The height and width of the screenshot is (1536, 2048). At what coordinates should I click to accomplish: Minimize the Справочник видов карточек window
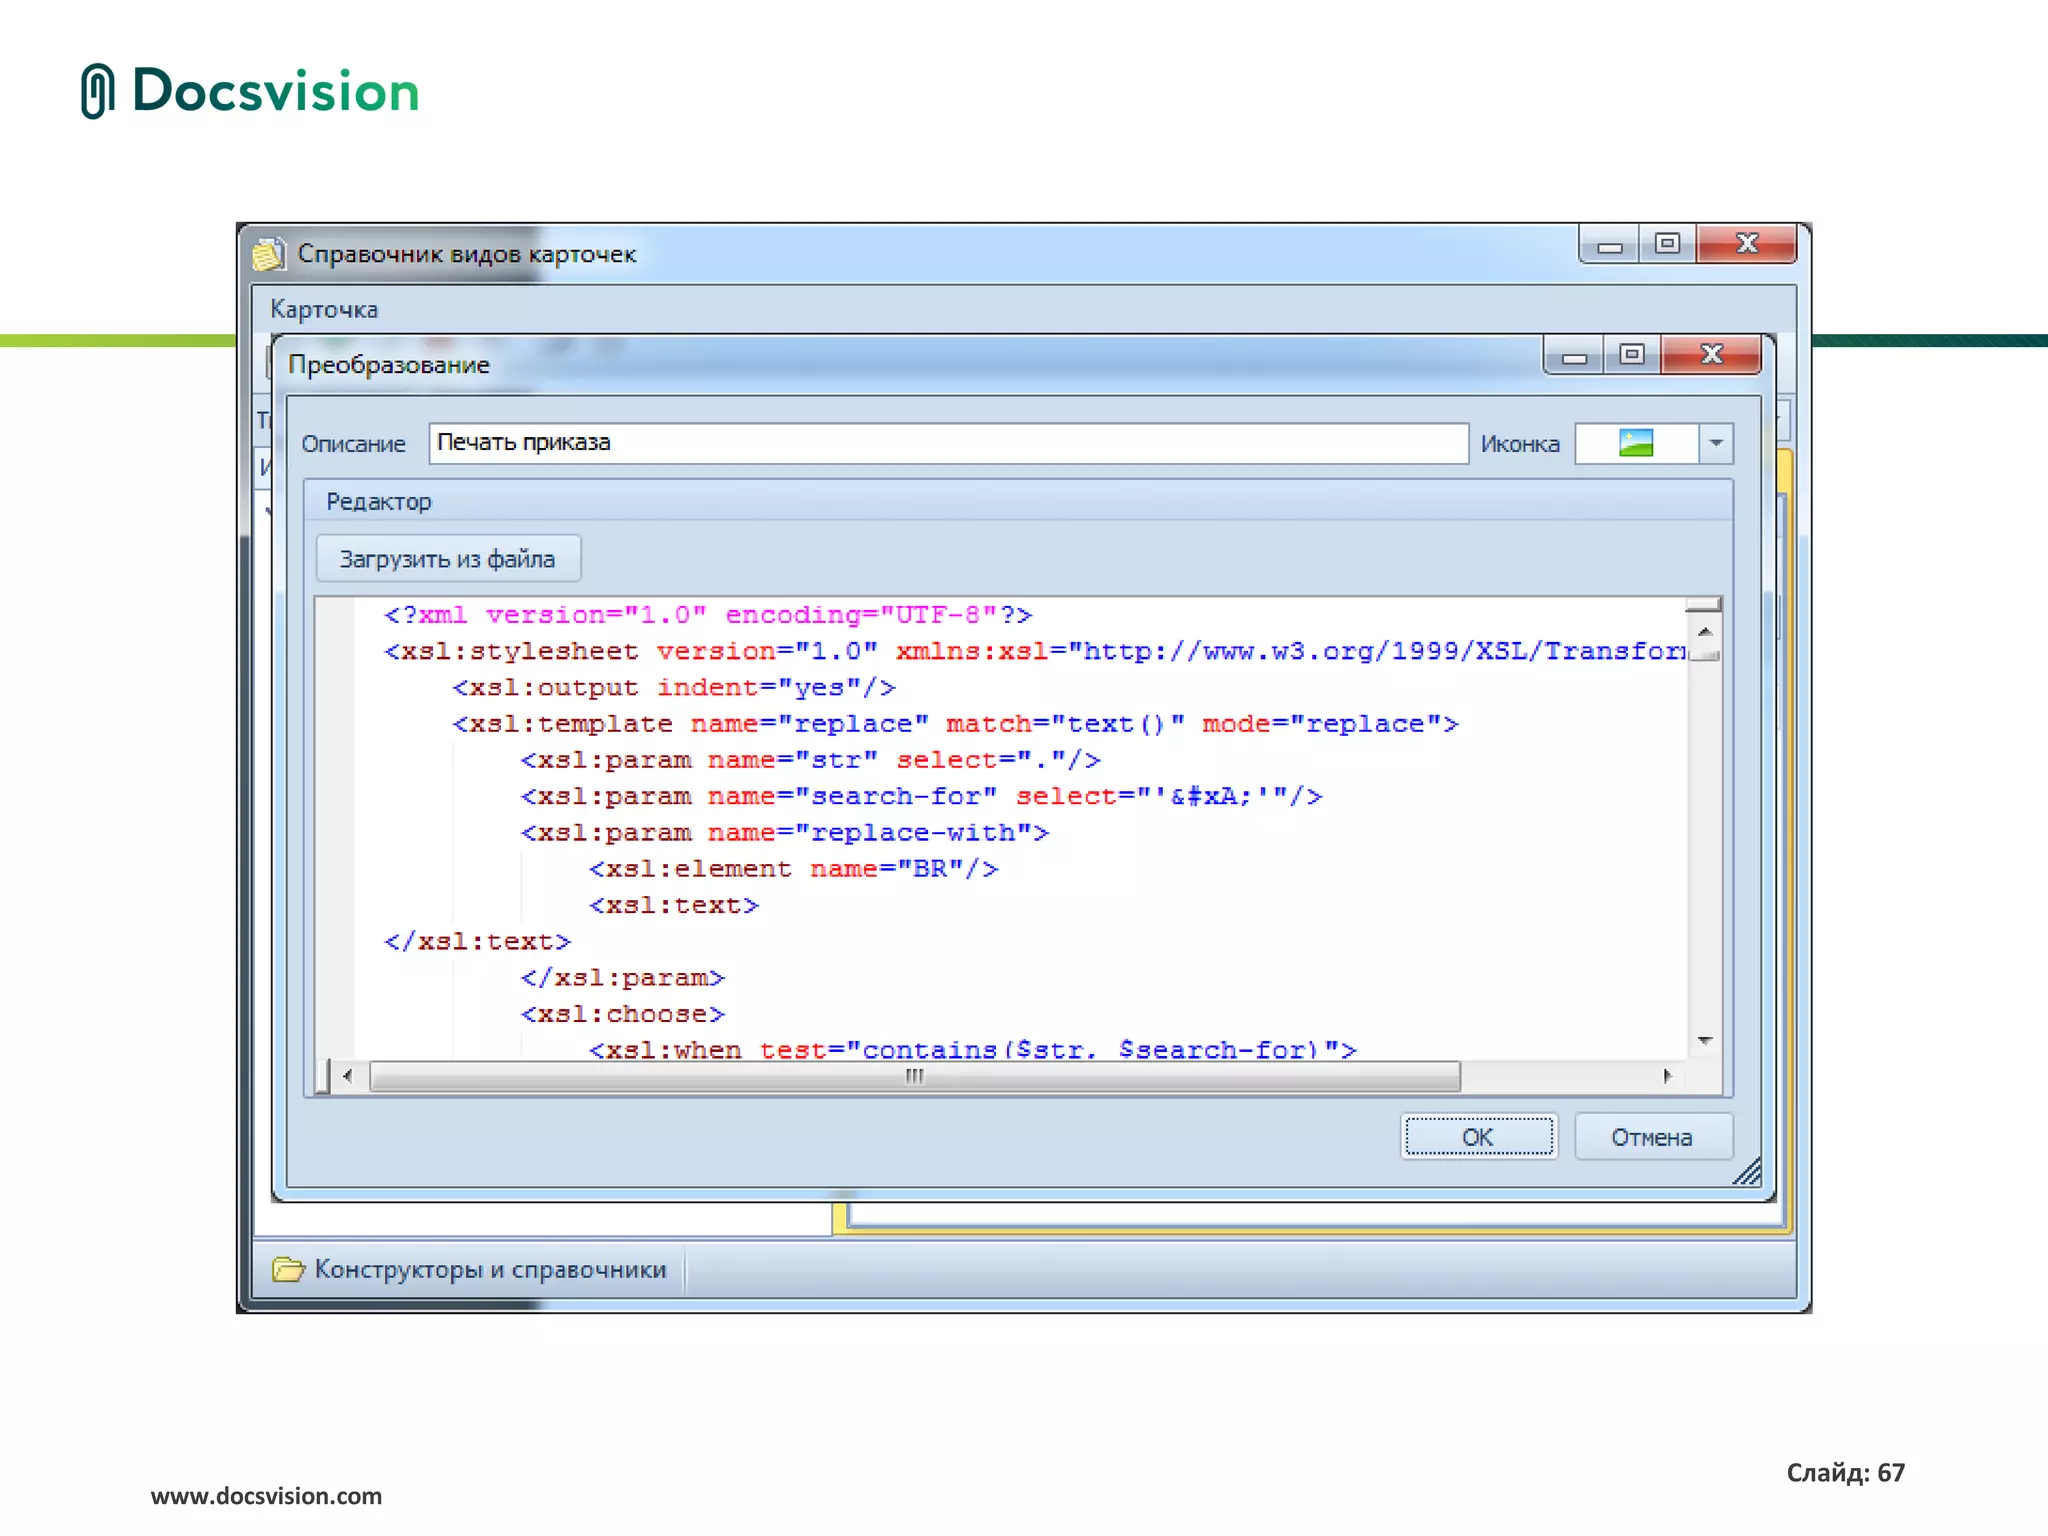(1609, 243)
